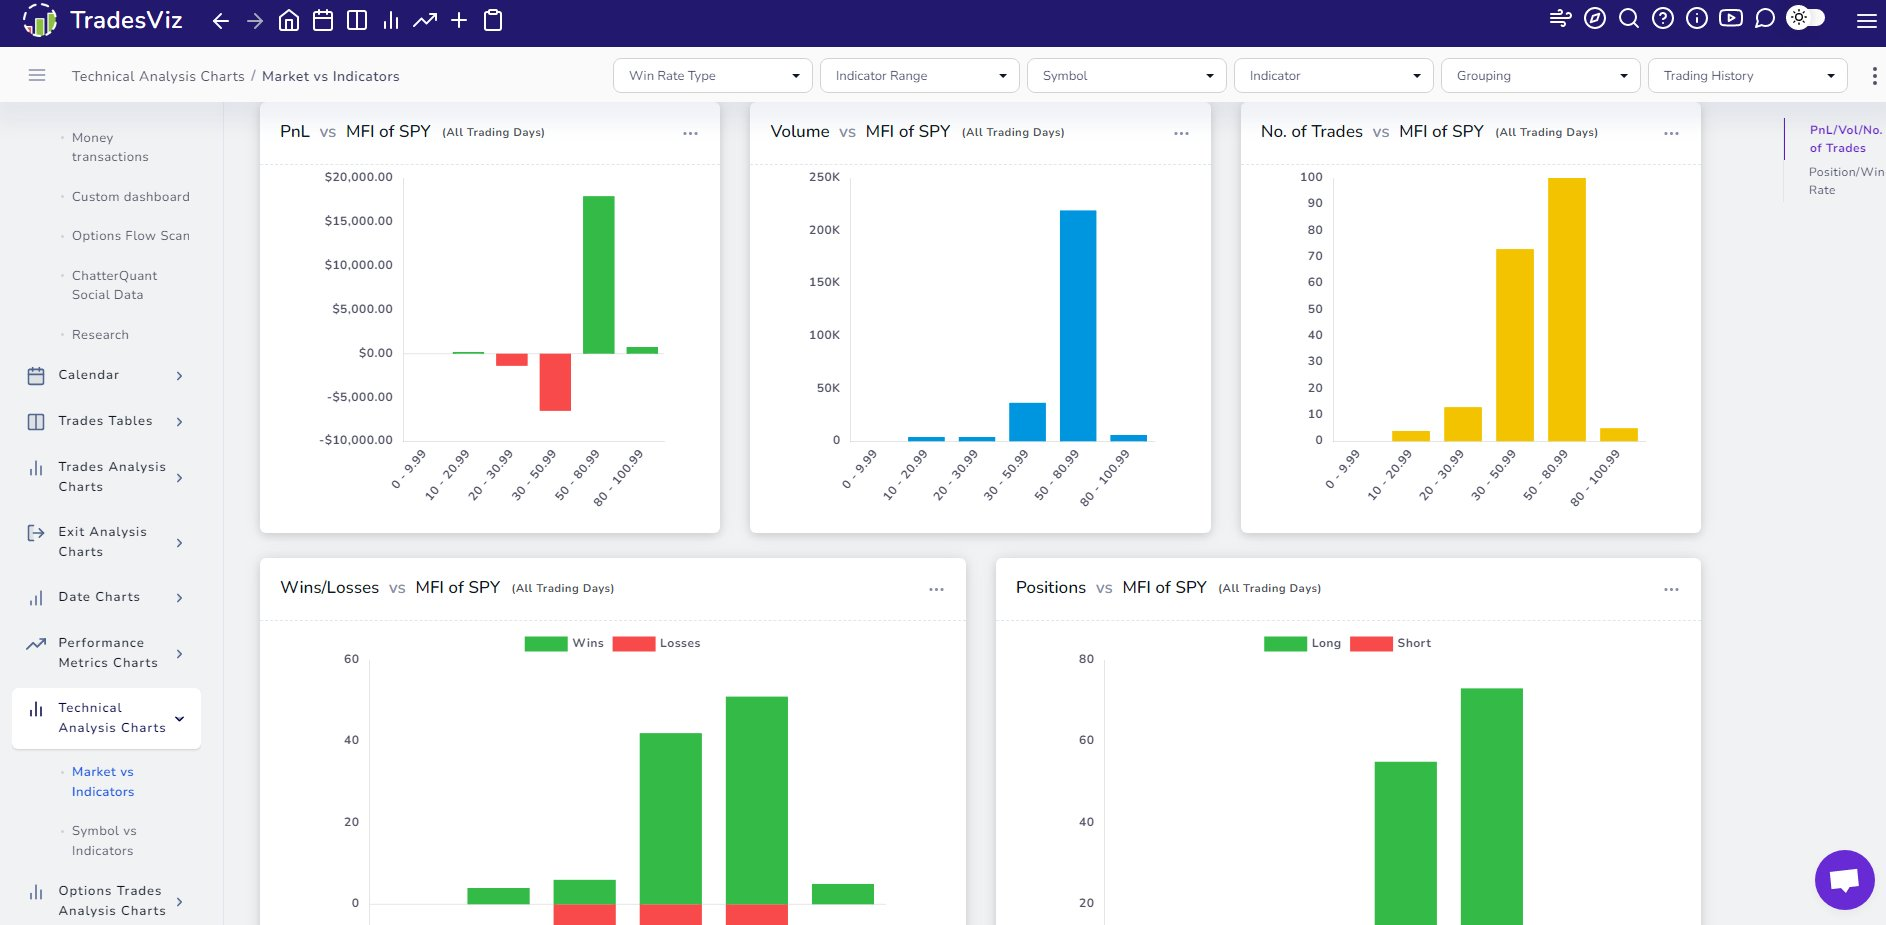Toggle the Wins legend swatch

point(546,643)
